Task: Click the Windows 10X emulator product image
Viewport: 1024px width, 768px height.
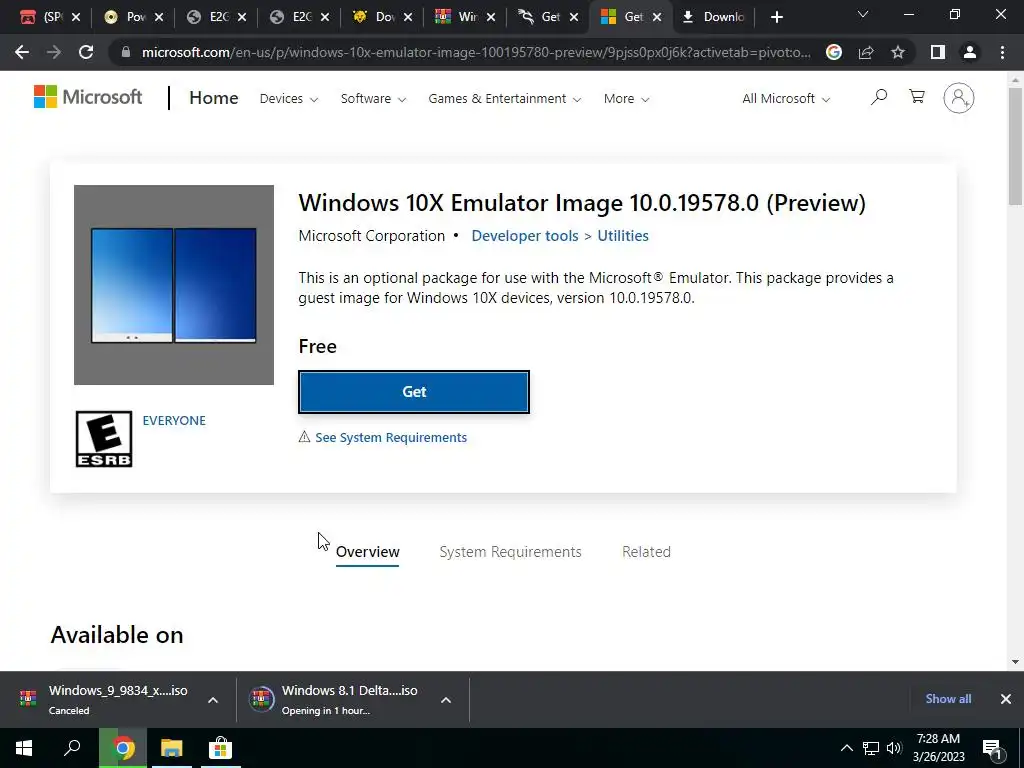Action: [x=174, y=285]
